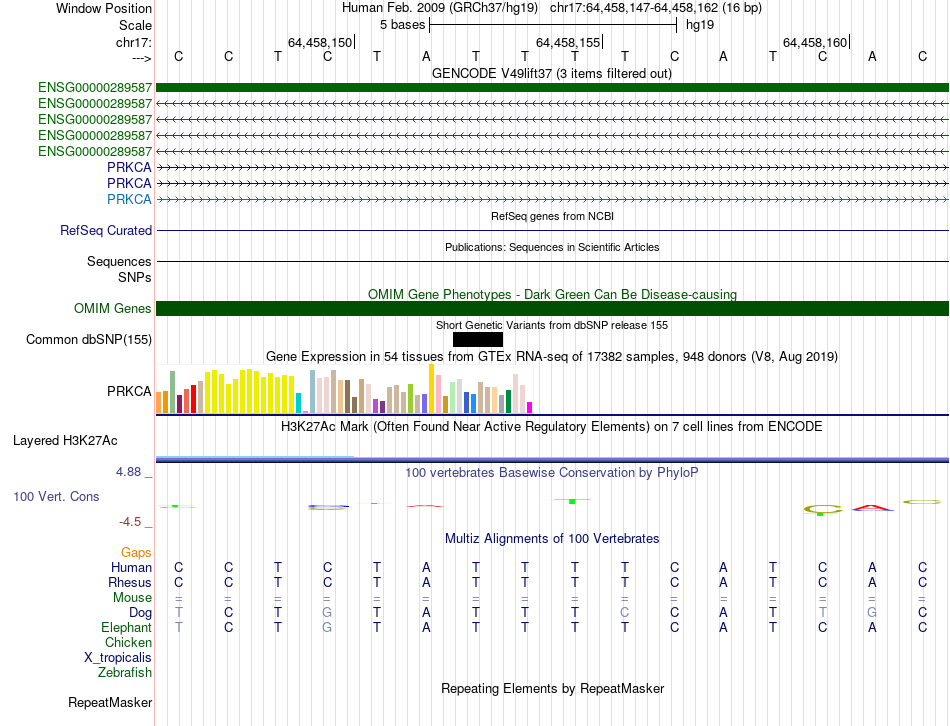Click the 100 Vert. Cons label
The height and width of the screenshot is (726, 950).
click(56, 497)
